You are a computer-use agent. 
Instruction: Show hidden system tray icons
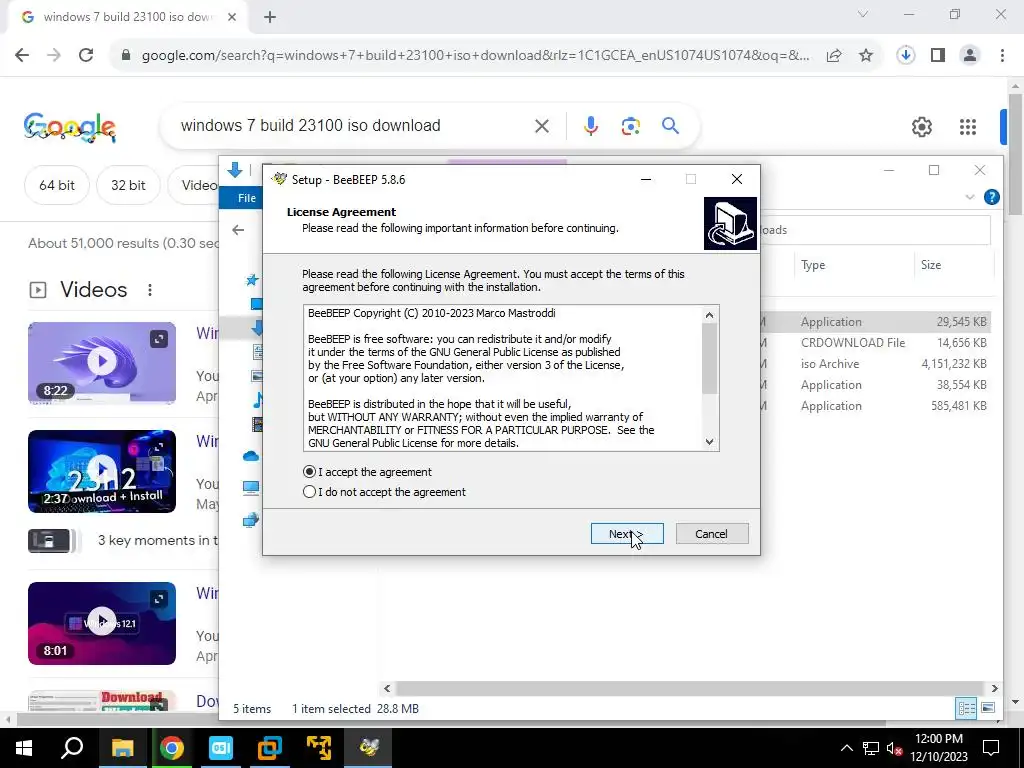pos(846,748)
